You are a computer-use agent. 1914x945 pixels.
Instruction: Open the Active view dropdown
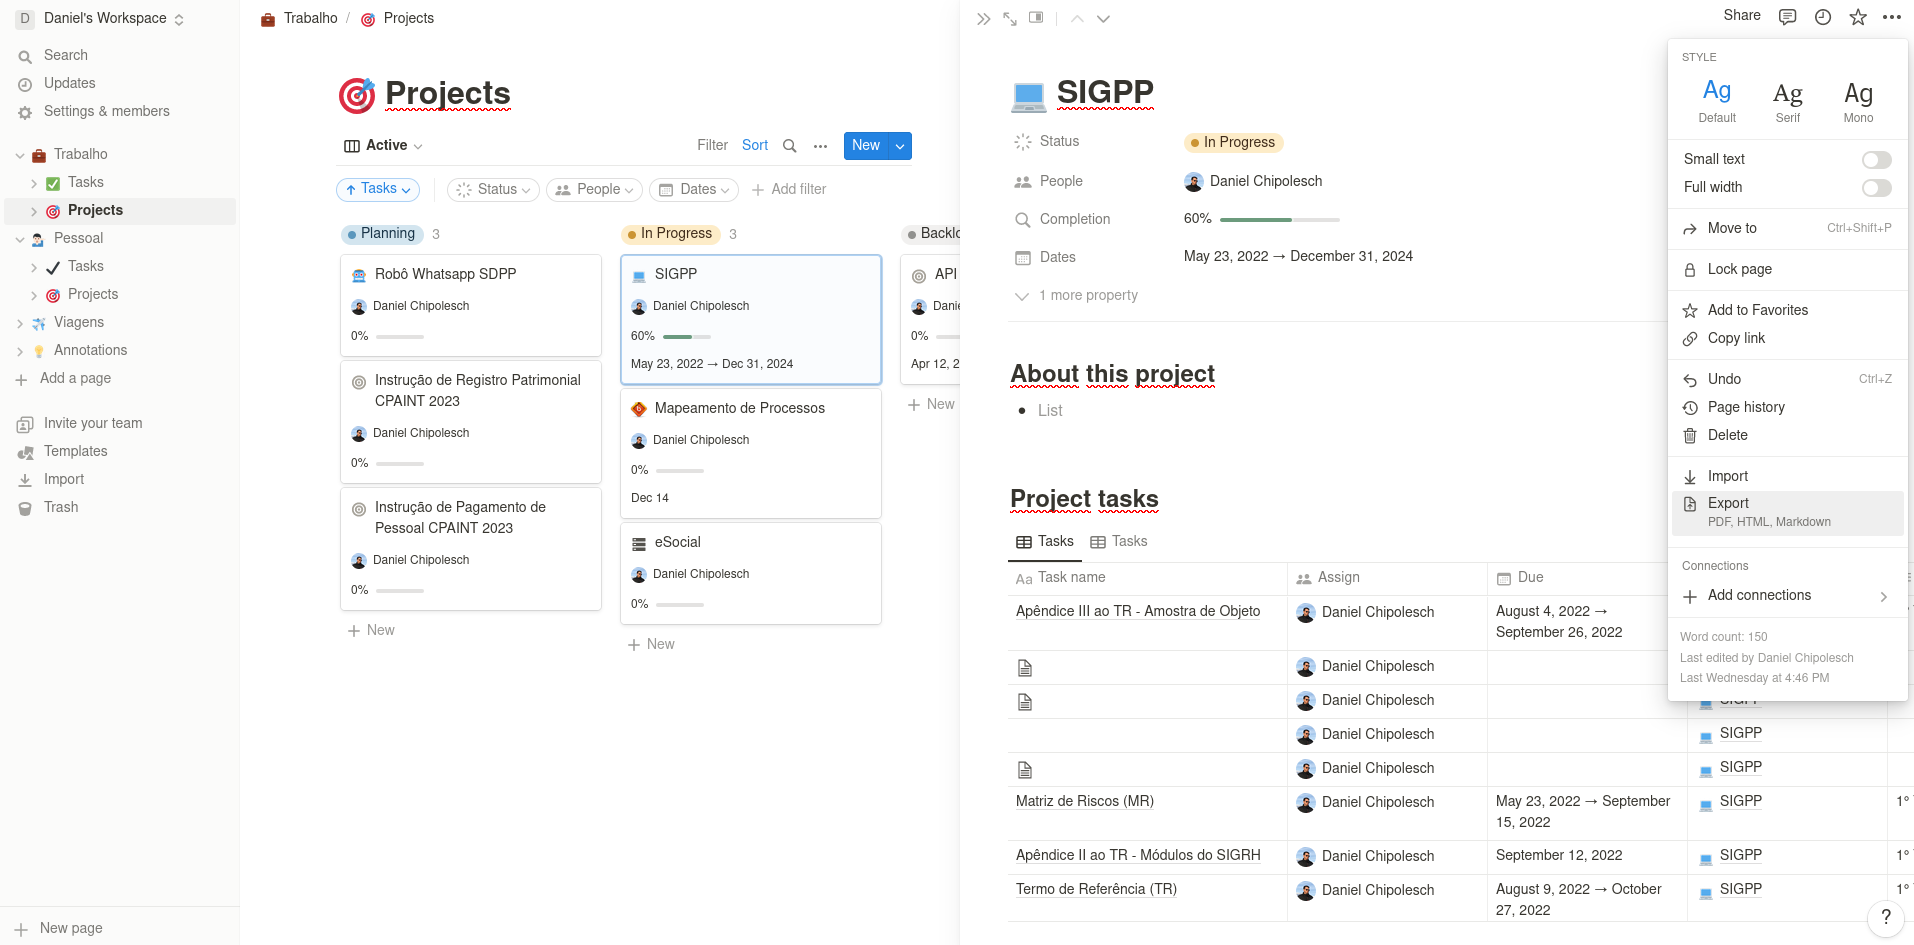pyautogui.click(x=383, y=145)
